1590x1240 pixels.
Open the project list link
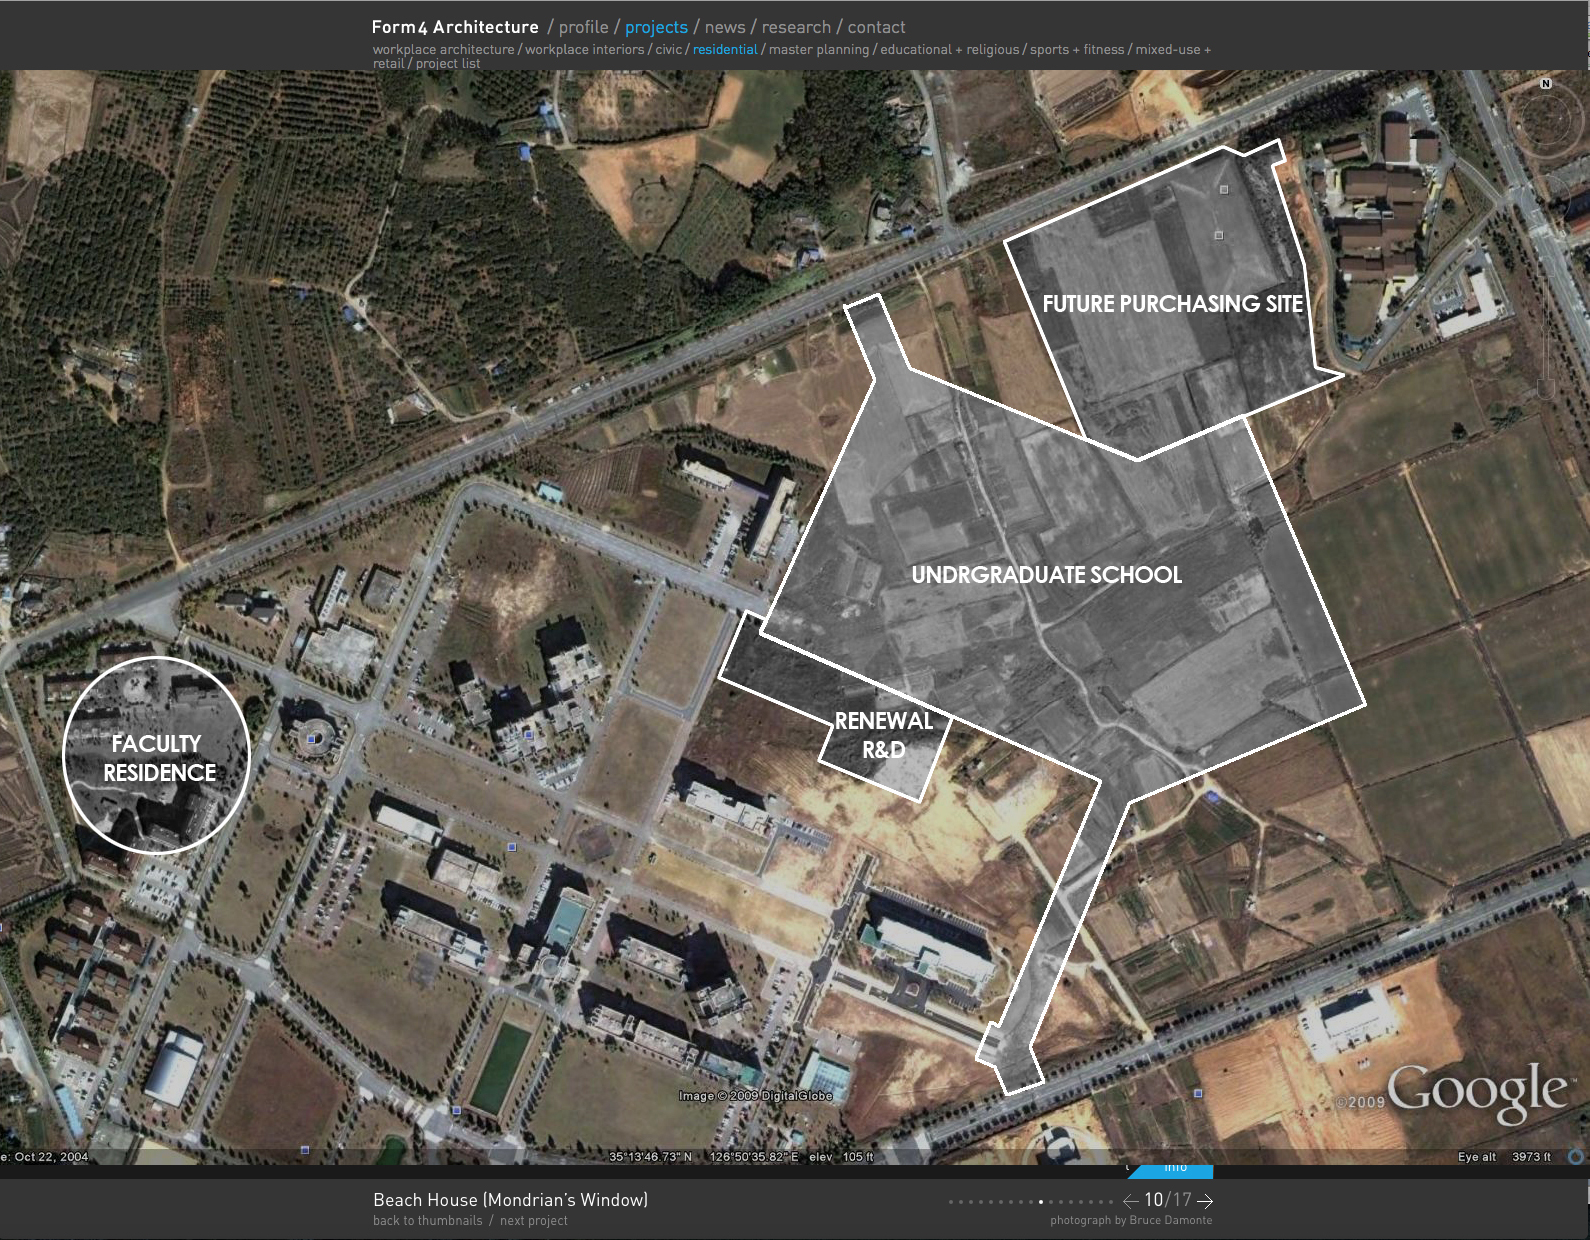[x=448, y=64]
